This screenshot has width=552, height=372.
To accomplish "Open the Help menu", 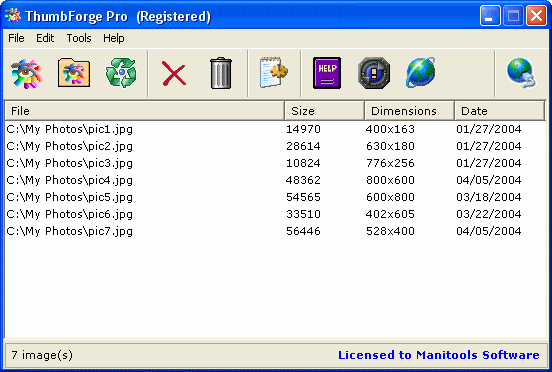I will pos(113,38).
